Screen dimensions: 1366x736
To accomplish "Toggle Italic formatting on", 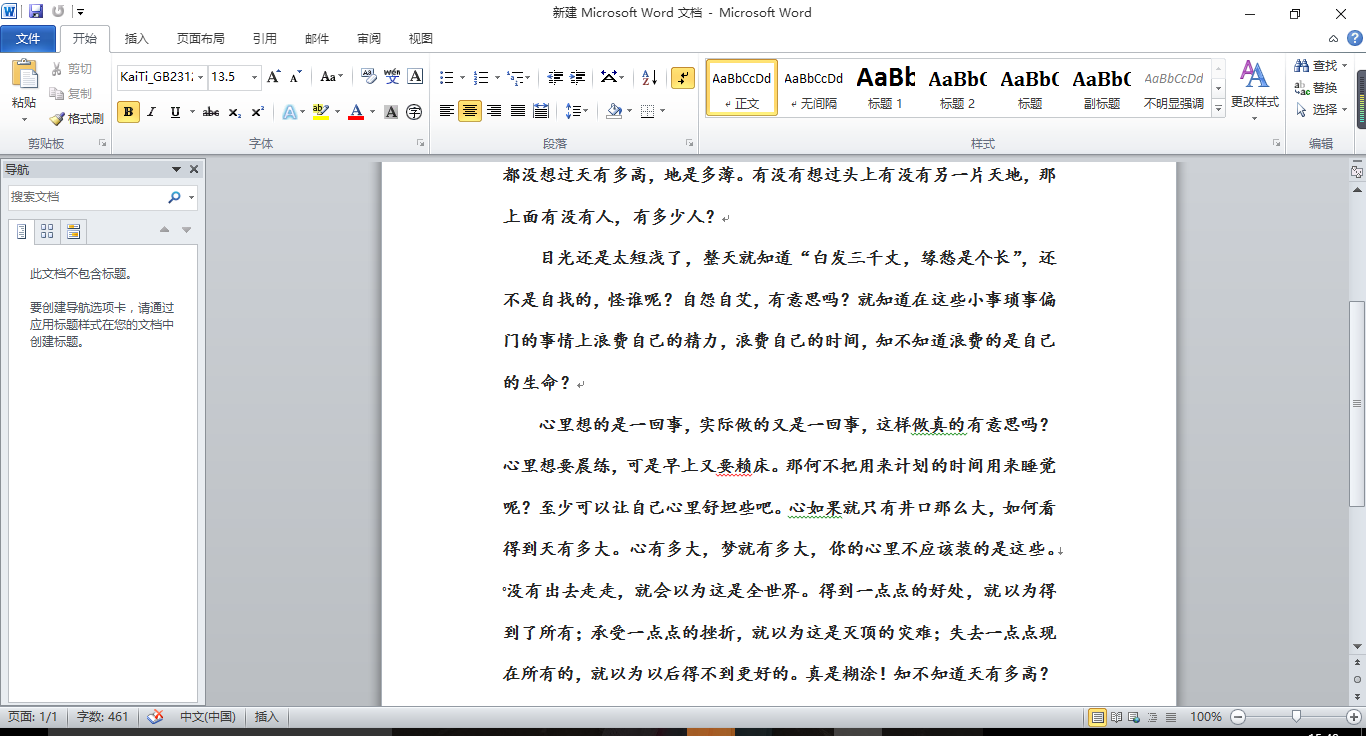I will [x=152, y=112].
